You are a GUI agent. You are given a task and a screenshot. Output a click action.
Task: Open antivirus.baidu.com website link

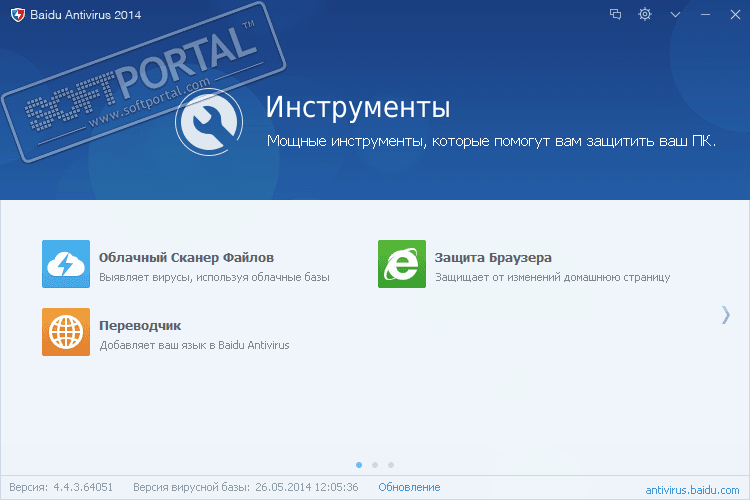click(x=692, y=490)
